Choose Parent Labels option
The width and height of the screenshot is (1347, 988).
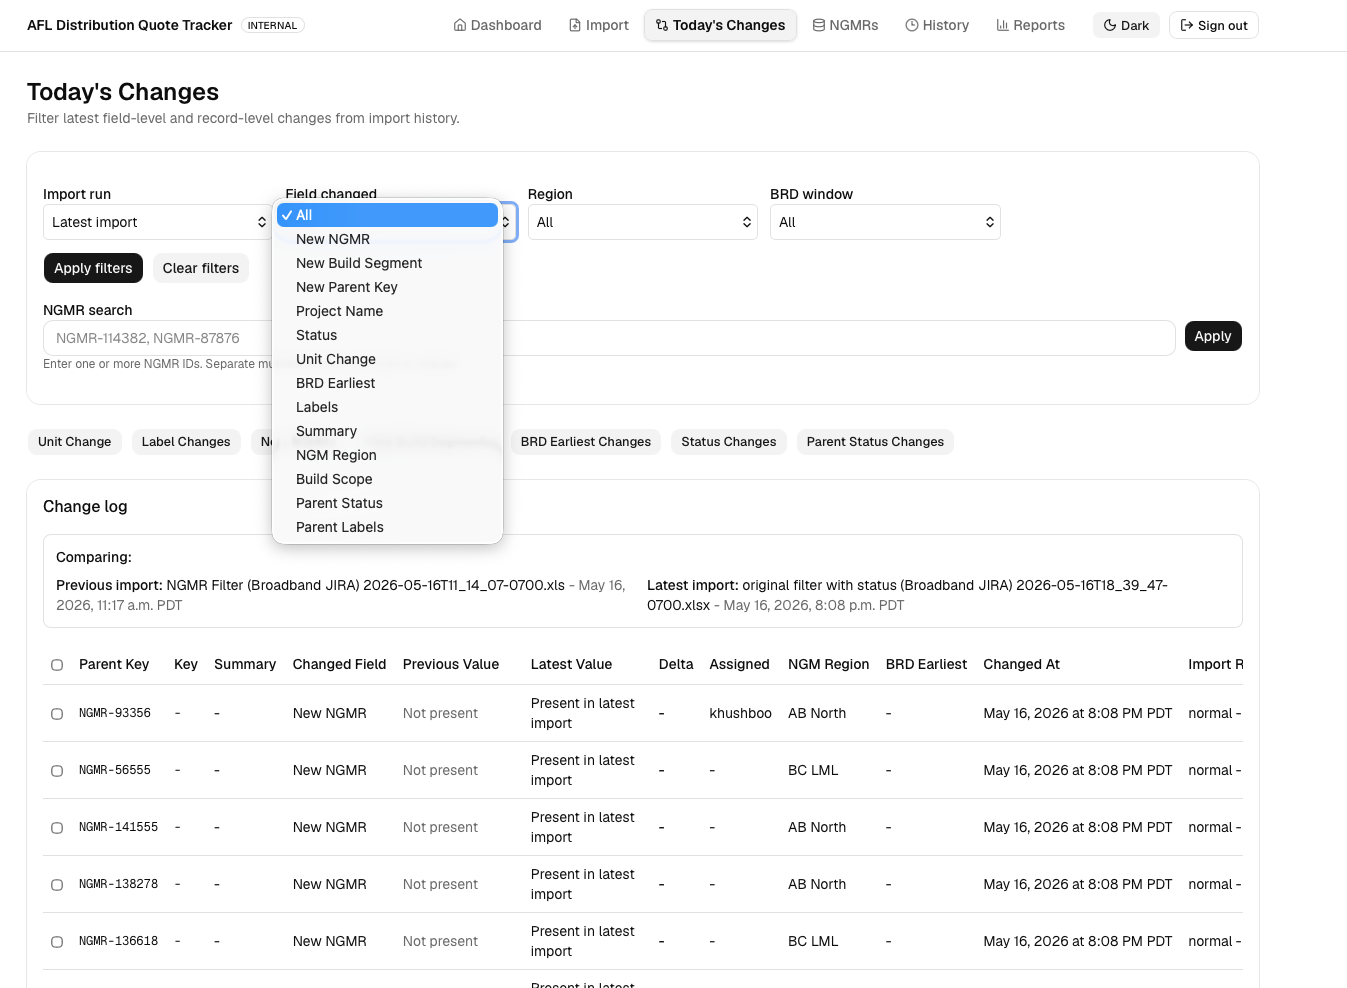click(387, 527)
